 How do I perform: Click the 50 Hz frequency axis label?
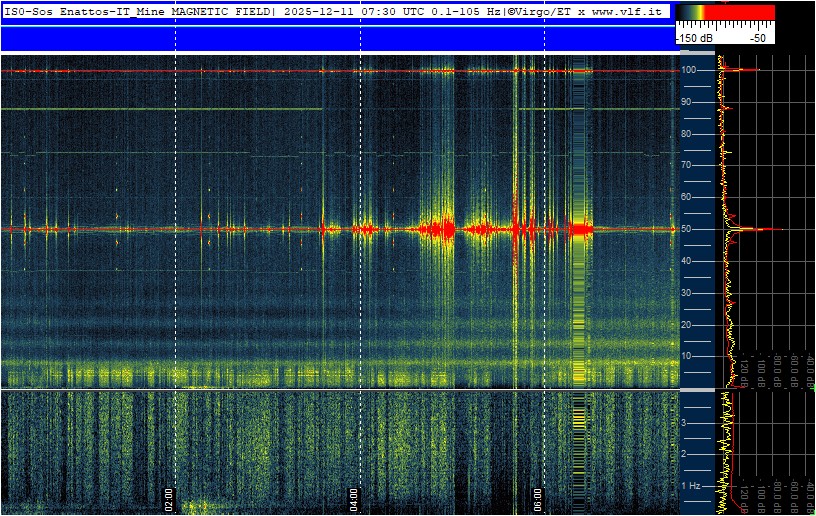tap(686, 229)
